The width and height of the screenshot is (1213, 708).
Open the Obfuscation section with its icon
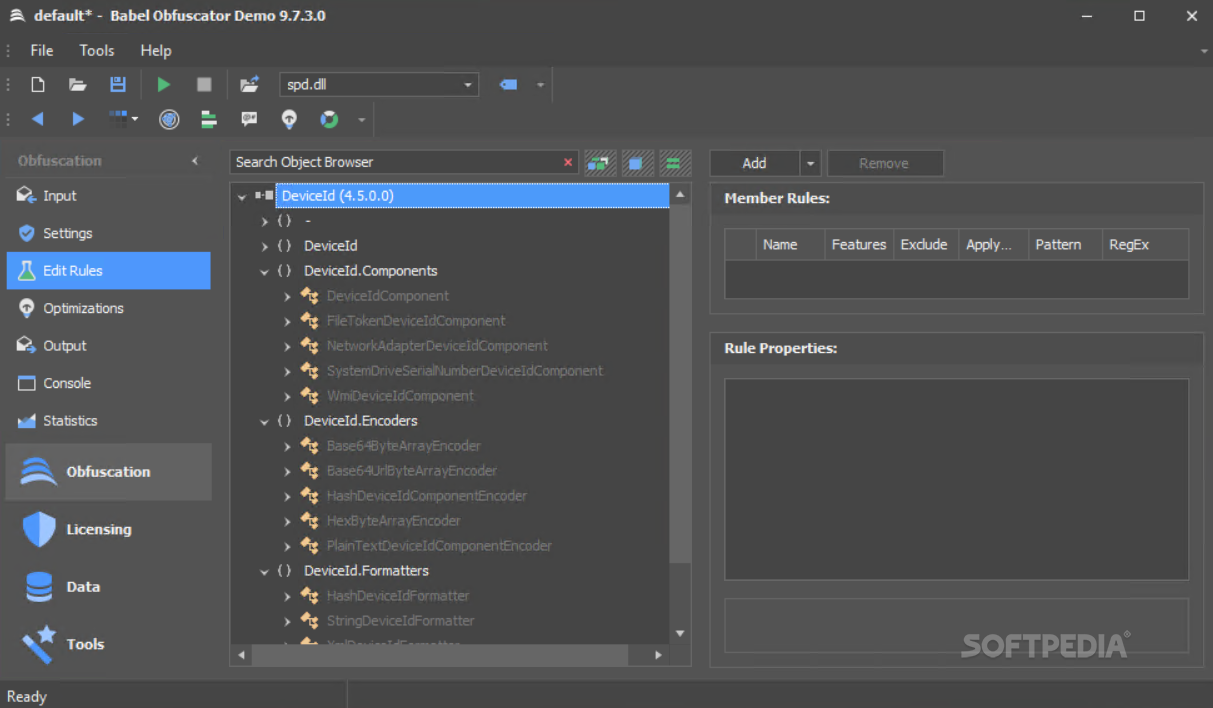coord(40,471)
